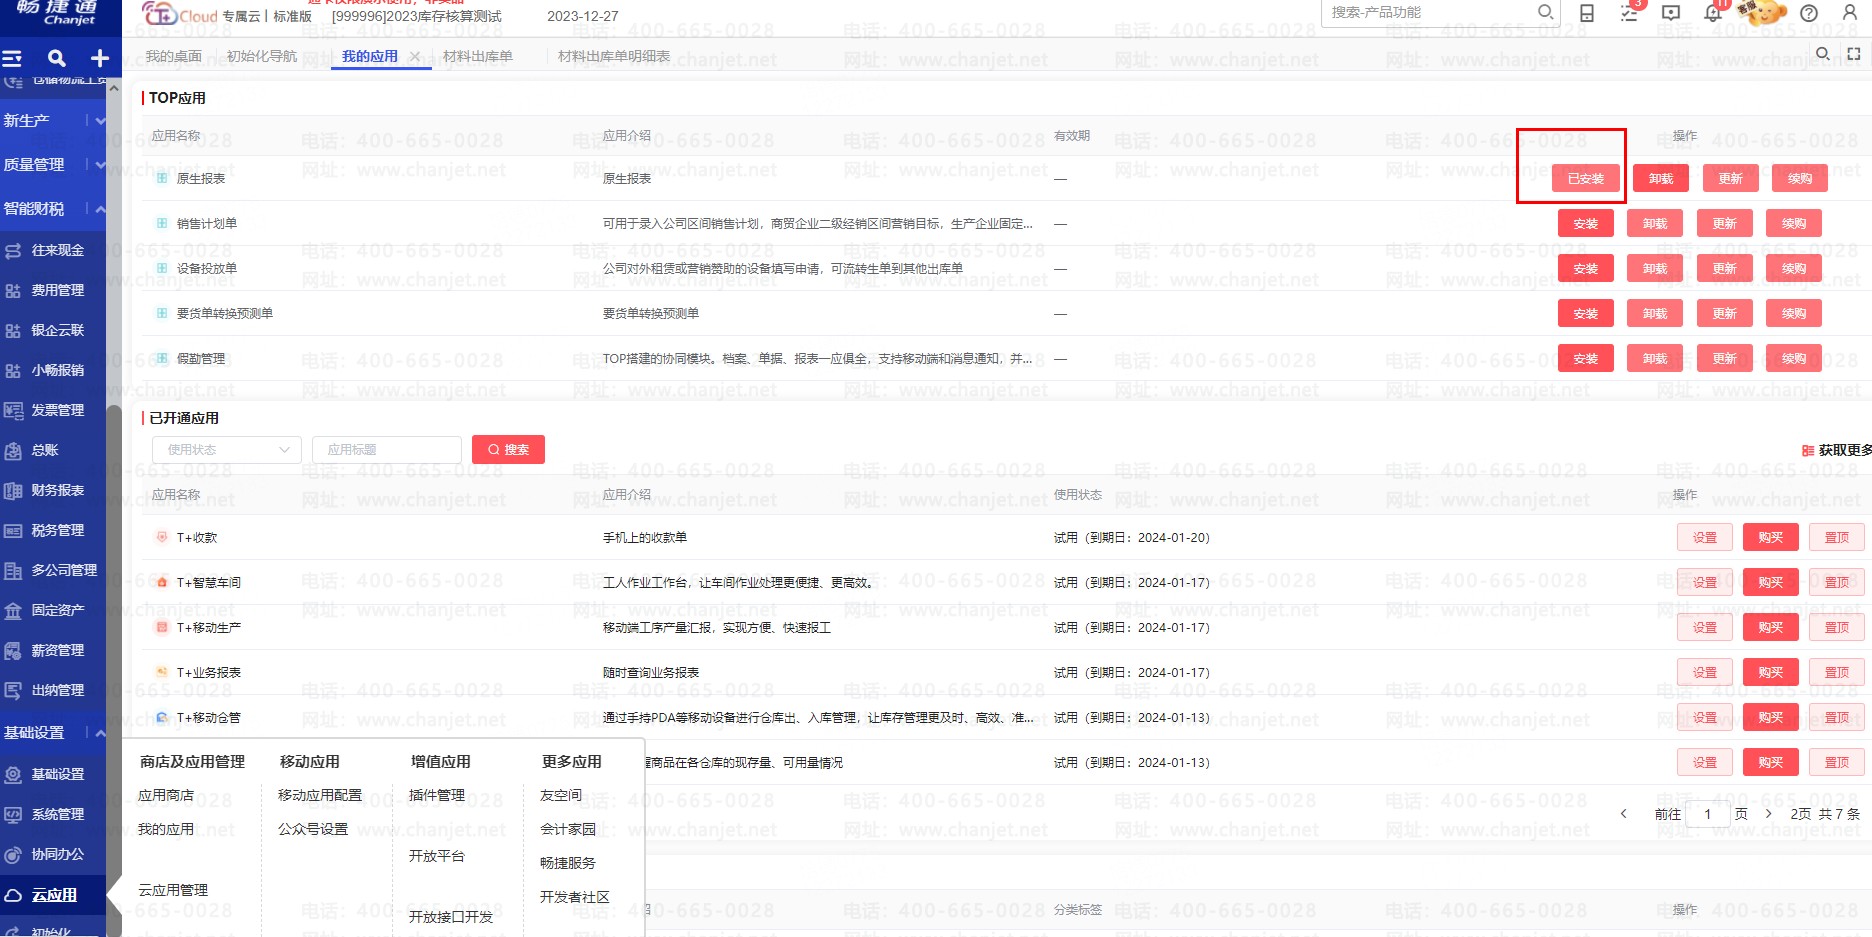Click the screen message icon in top bar

[1671, 13]
